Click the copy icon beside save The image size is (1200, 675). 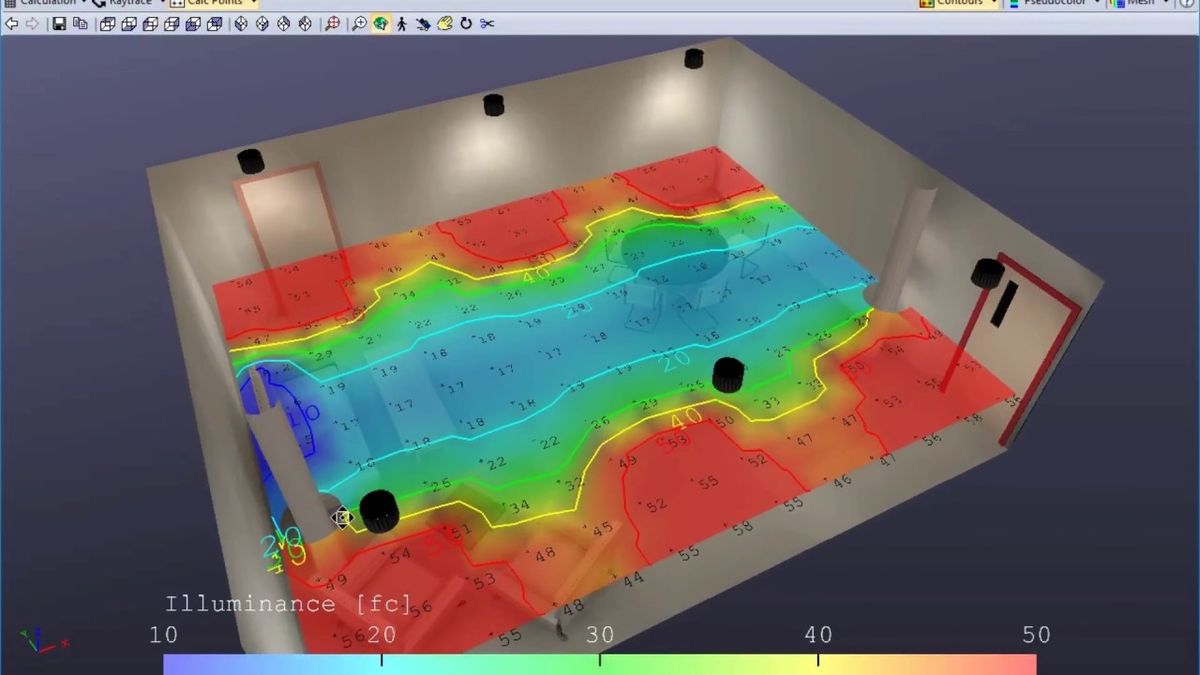coord(80,23)
